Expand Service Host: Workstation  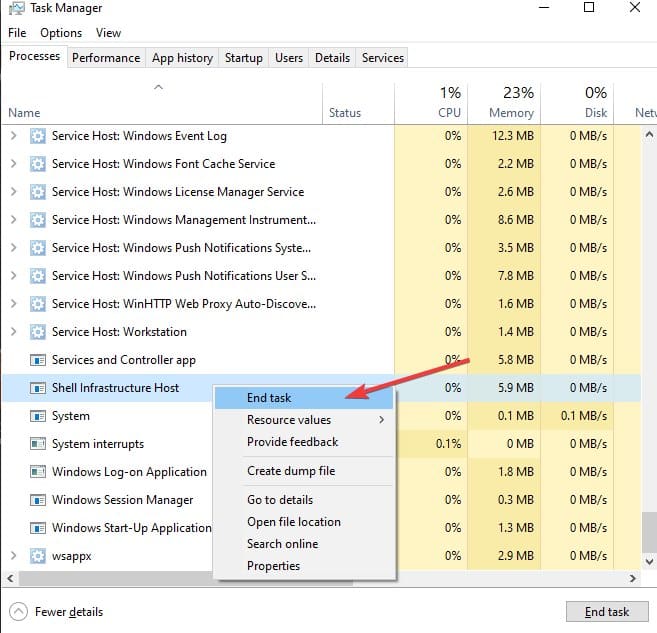[13, 332]
